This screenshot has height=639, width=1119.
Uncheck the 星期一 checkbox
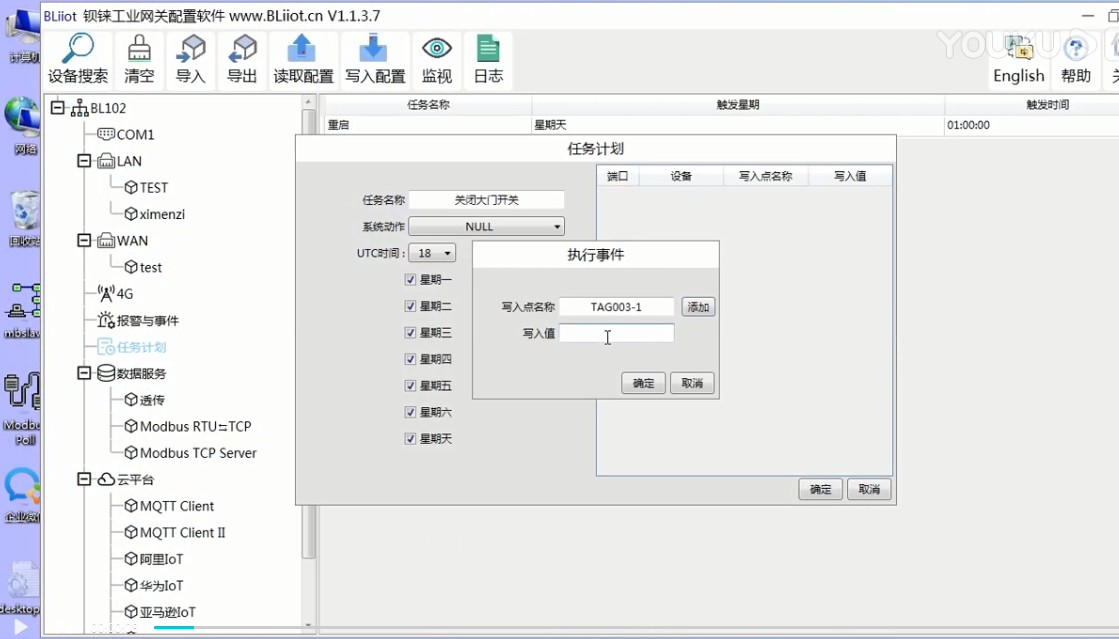[x=410, y=280]
